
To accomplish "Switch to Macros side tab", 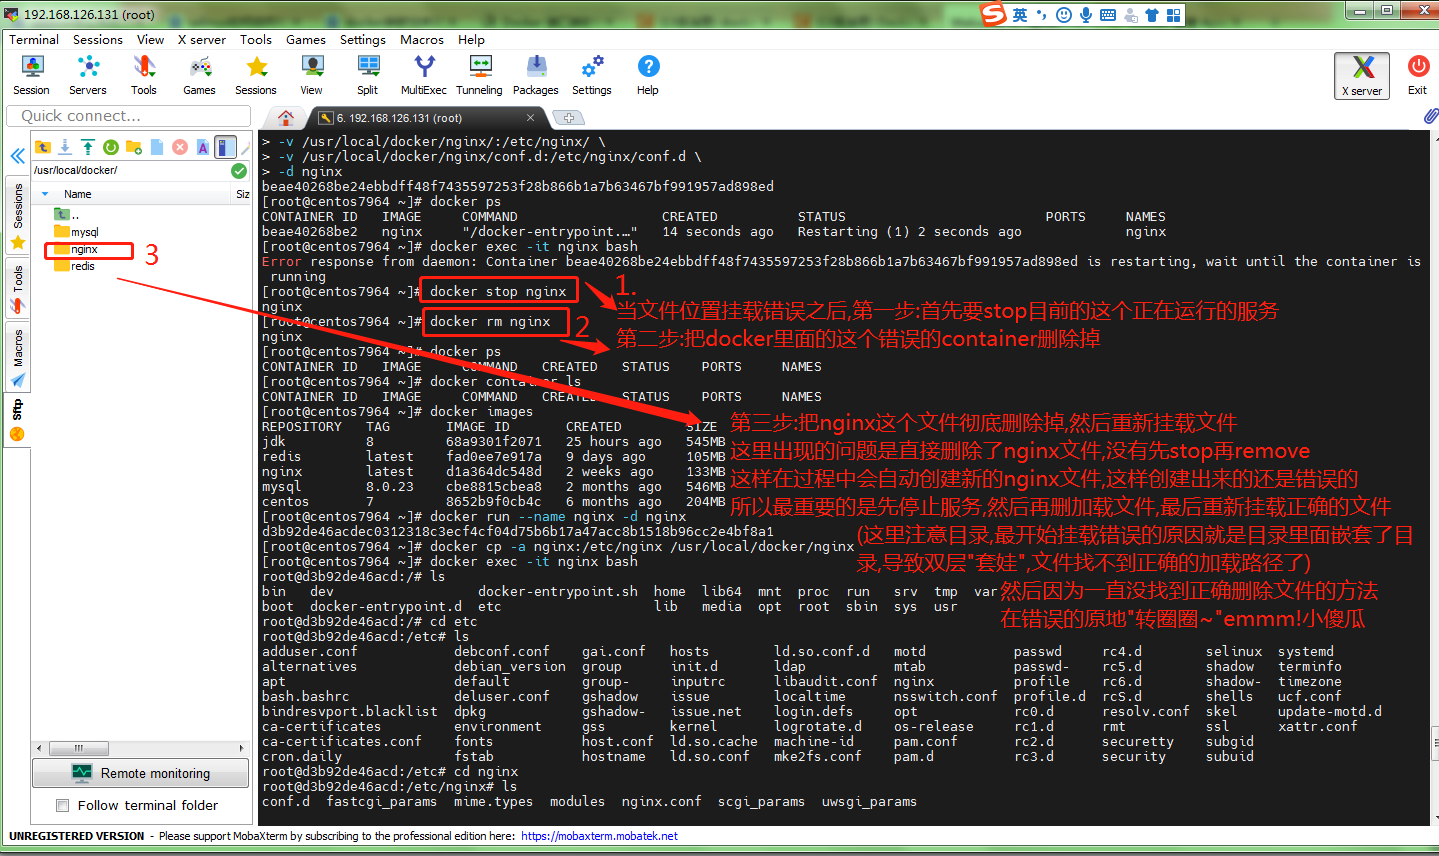I will point(17,358).
